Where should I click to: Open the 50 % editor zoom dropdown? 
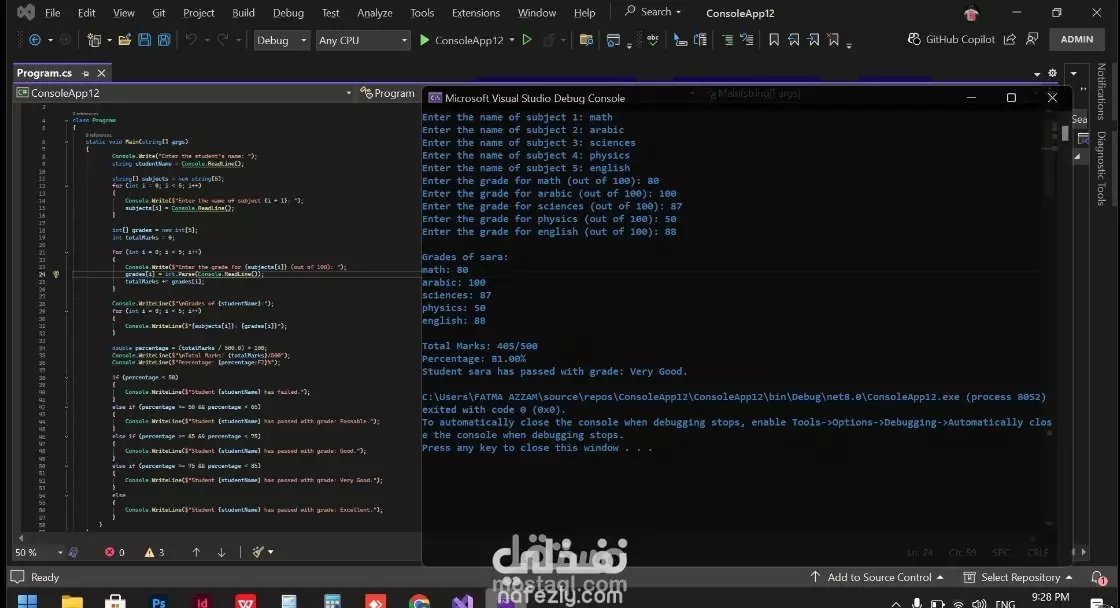(x=39, y=552)
